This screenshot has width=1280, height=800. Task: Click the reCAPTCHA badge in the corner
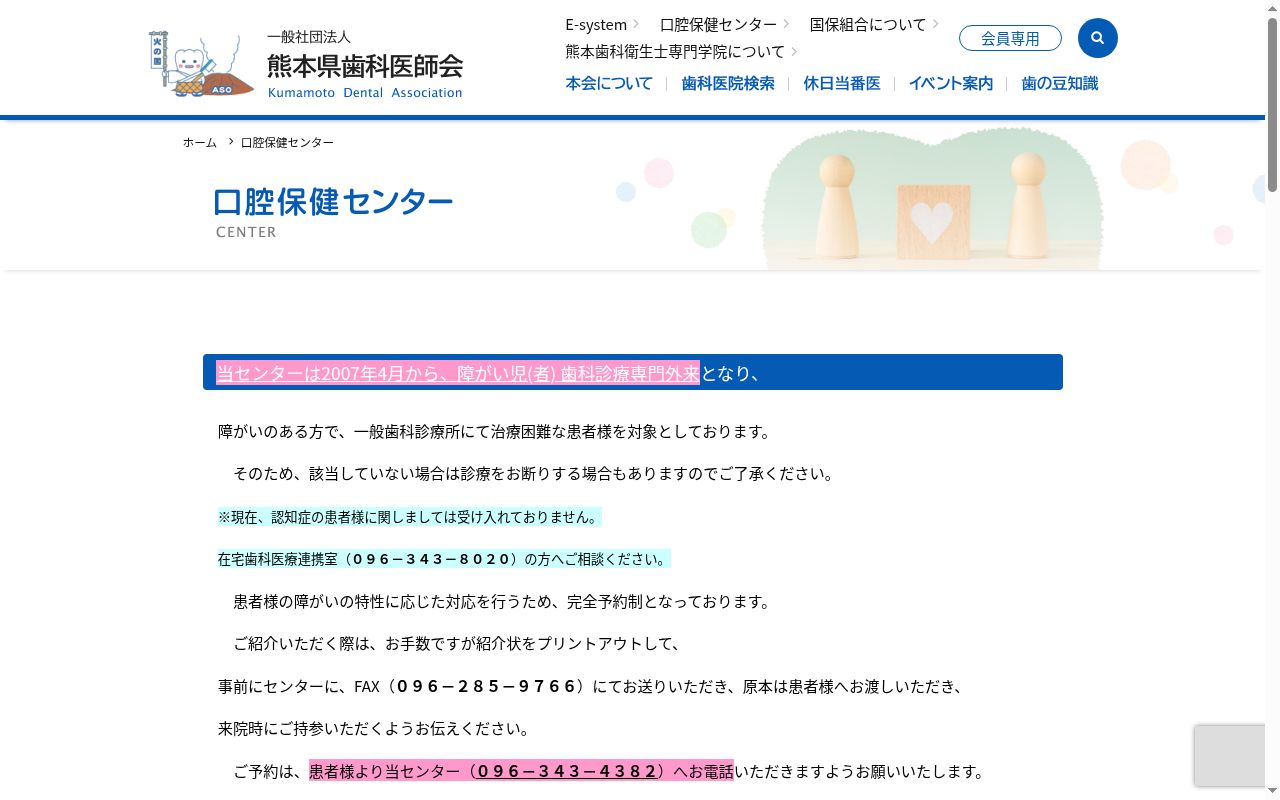1230,756
